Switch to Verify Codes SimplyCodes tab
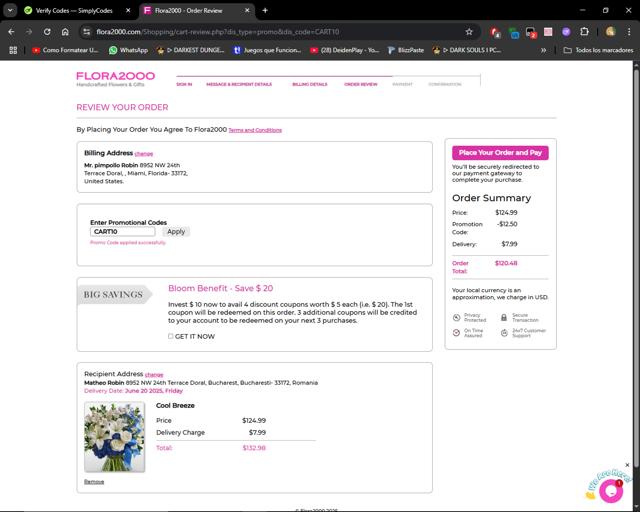Image resolution: width=640 pixels, height=512 pixels. pos(74,11)
